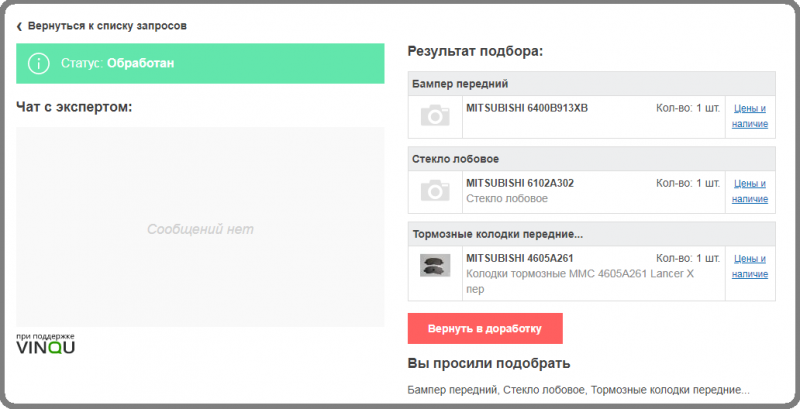Click 'Кол-во: 1 шт.' for the front bumper
The image size is (800, 409).
[688, 108]
